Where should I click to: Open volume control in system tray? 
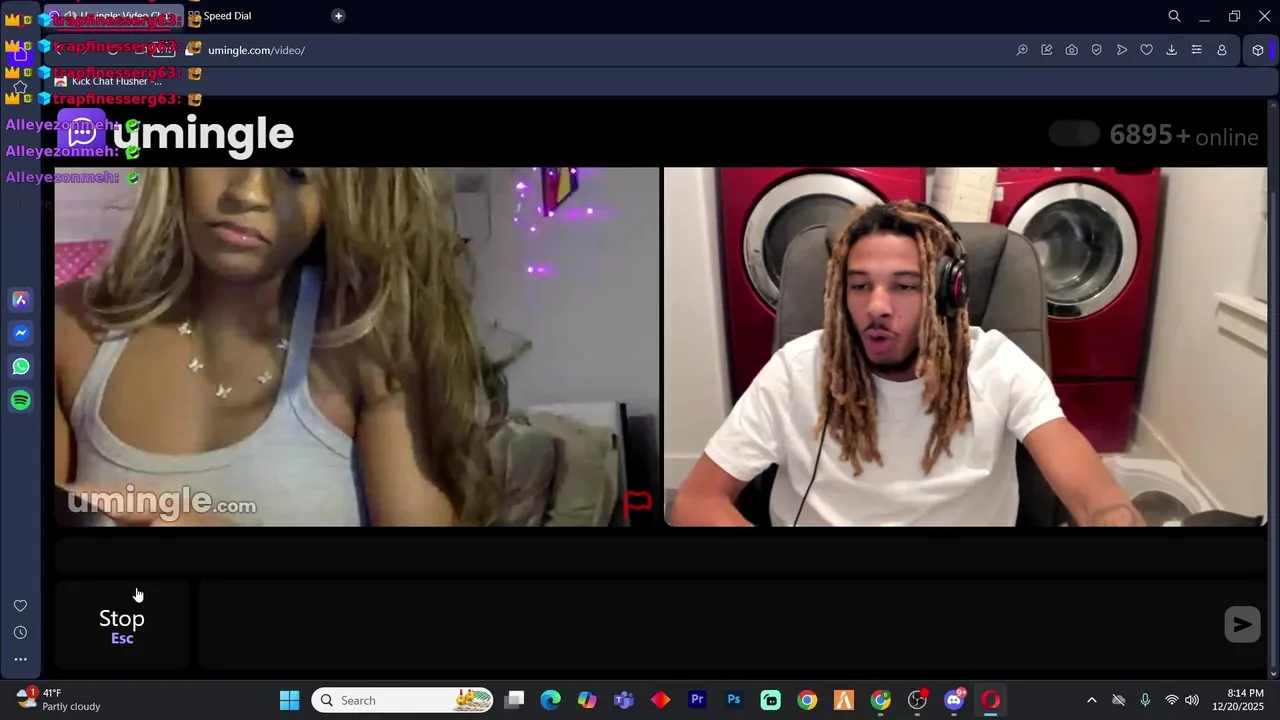click(1191, 700)
